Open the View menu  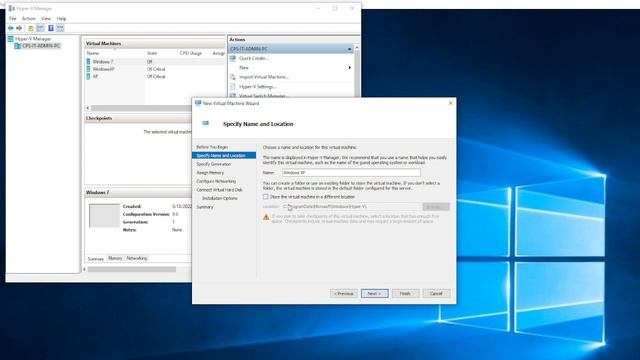46,19
